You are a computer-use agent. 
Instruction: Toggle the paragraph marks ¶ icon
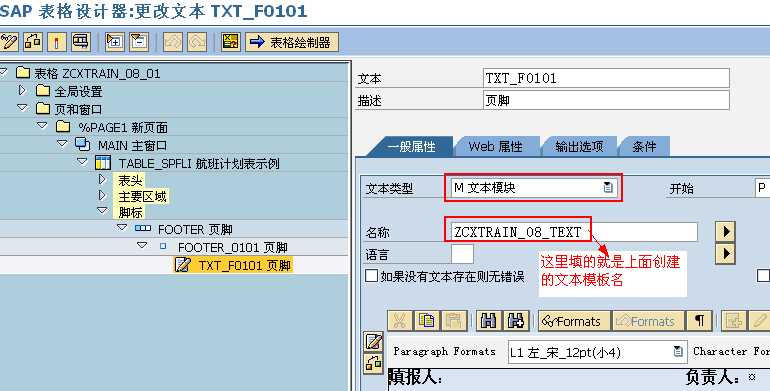pos(700,321)
